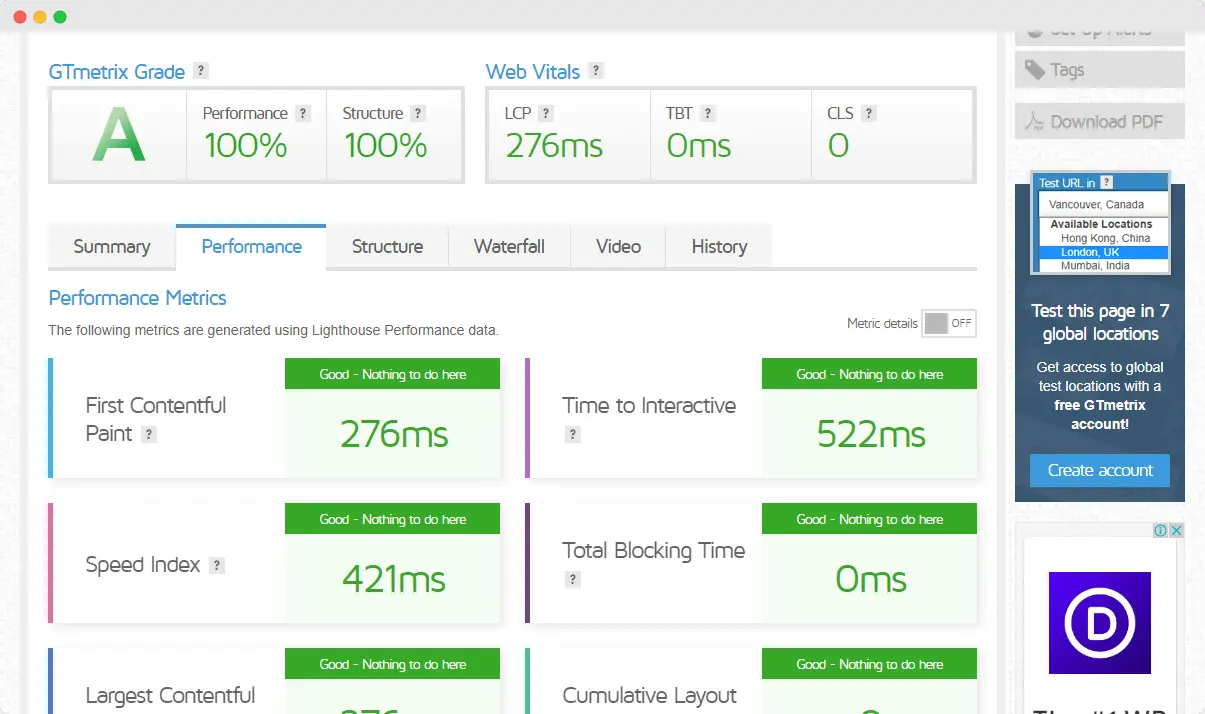Click the Divi logo ad thumbnail
Screen dimensions: 1205x714
[x=1099, y=622]
